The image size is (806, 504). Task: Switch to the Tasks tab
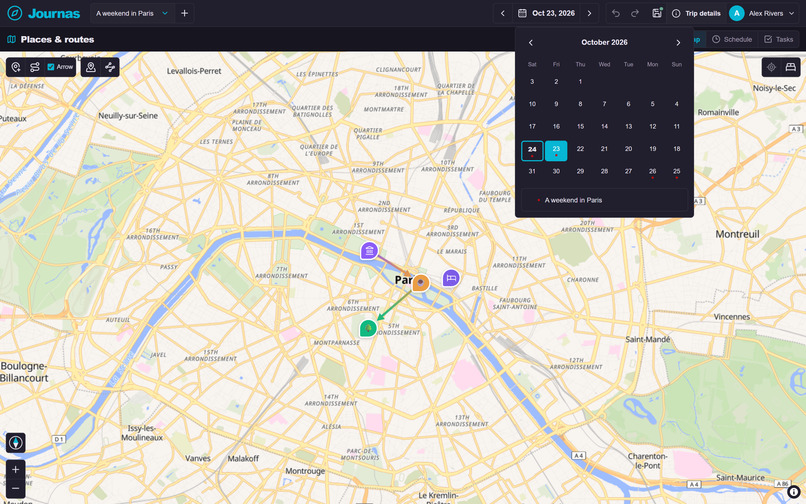pyautogui.click(x=779, y=40)
